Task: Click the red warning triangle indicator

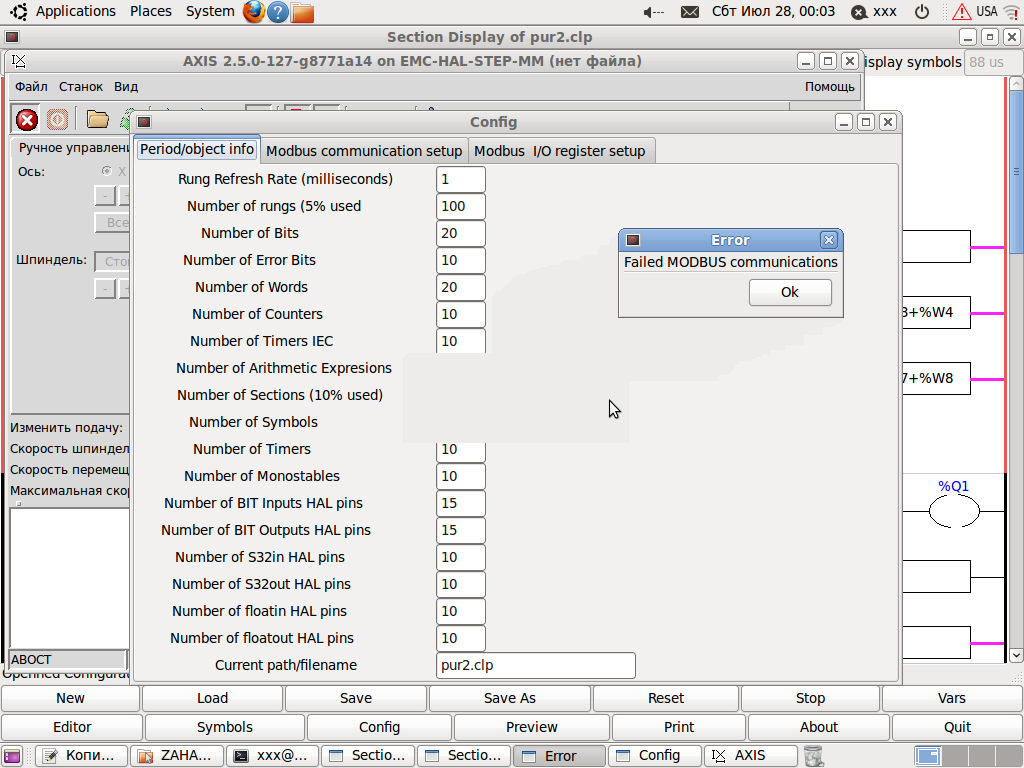Action: (961, 12)
